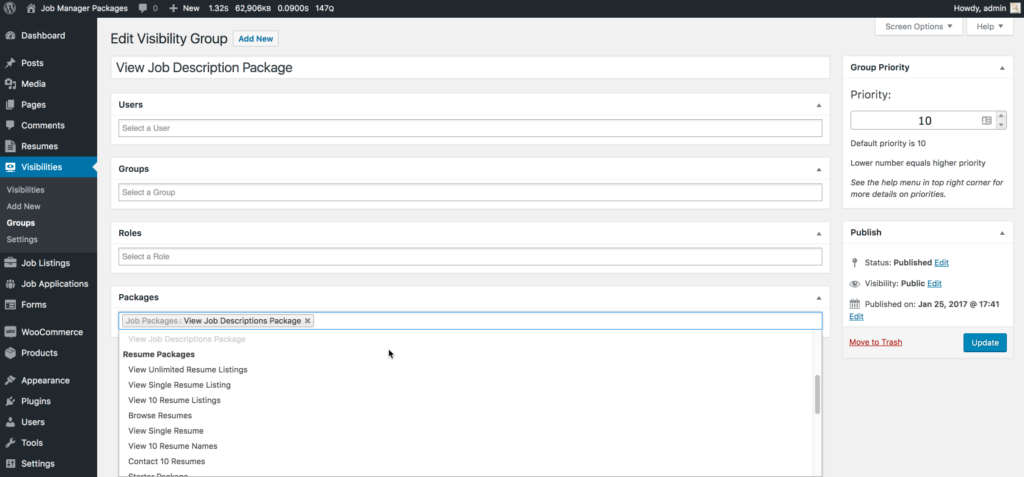Open the Screen Options tab
Viewport: 1024px width, 477px height.
919,27
